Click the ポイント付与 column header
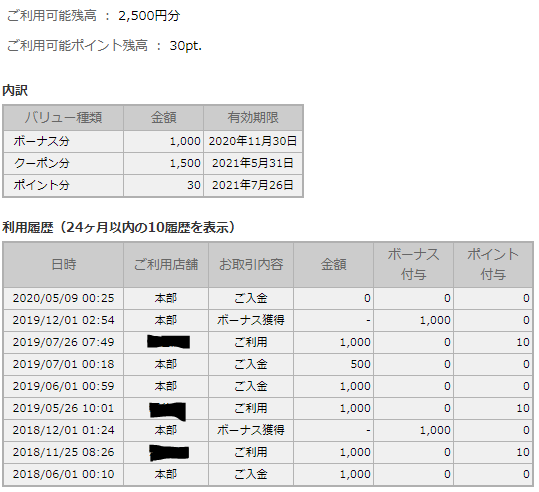This screenshot has height=492, width=539. (x=493, y=264)
